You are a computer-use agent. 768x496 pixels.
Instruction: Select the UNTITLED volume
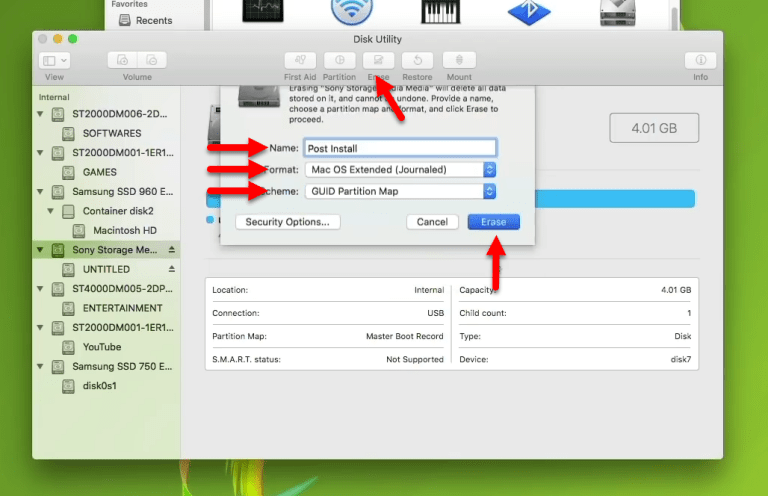pos(106,269)
